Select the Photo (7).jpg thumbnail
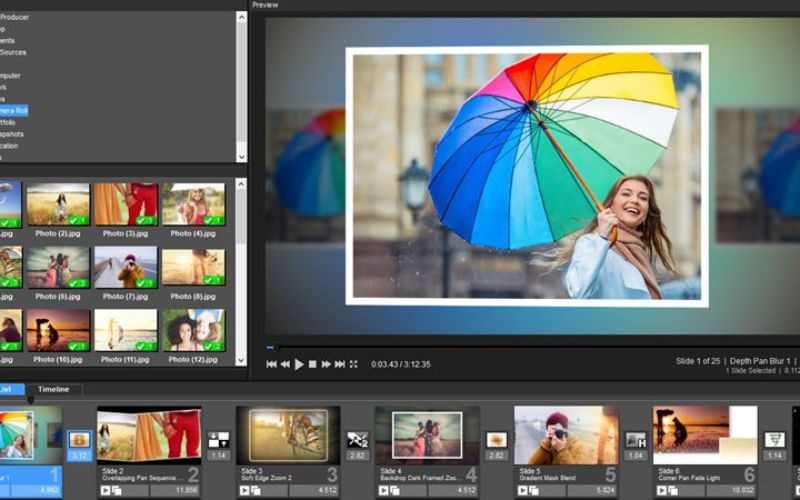The width and height of the screenshot is (800, 500). click(x=125, y=267)
